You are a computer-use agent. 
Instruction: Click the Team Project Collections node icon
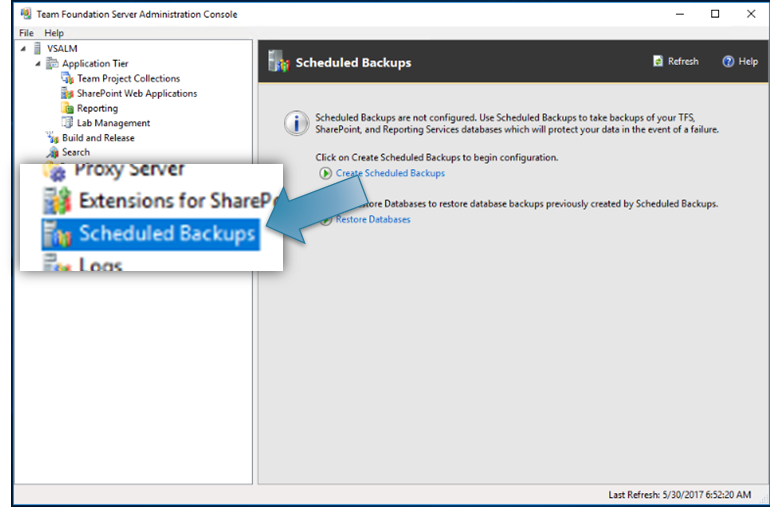click(68, 78)
